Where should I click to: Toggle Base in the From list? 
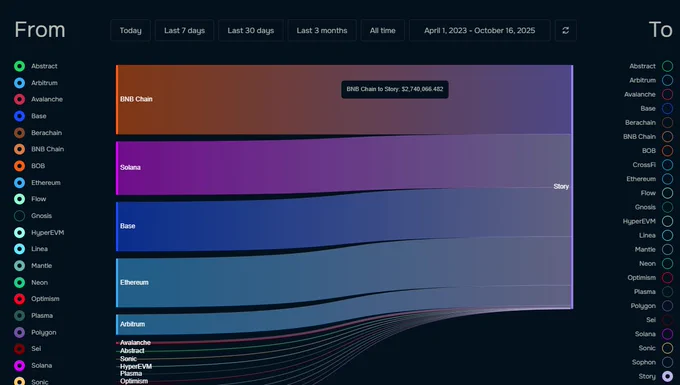click(30, 116)
